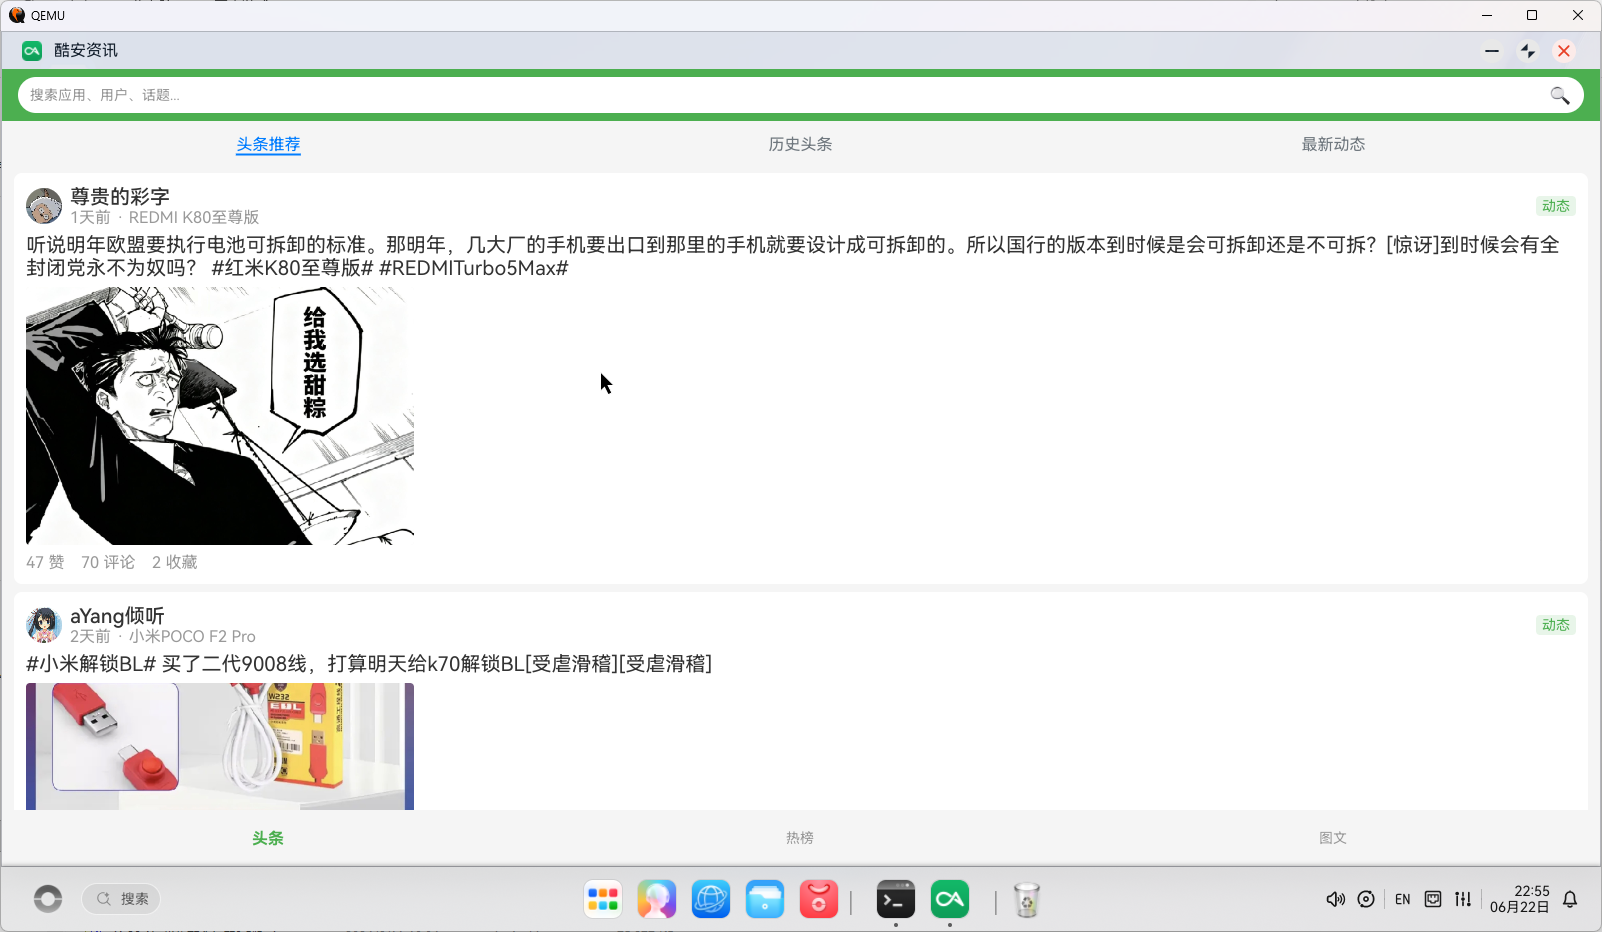Open the trash bin in the dock
1602x932 pixels.
(x=1027, y=899)
